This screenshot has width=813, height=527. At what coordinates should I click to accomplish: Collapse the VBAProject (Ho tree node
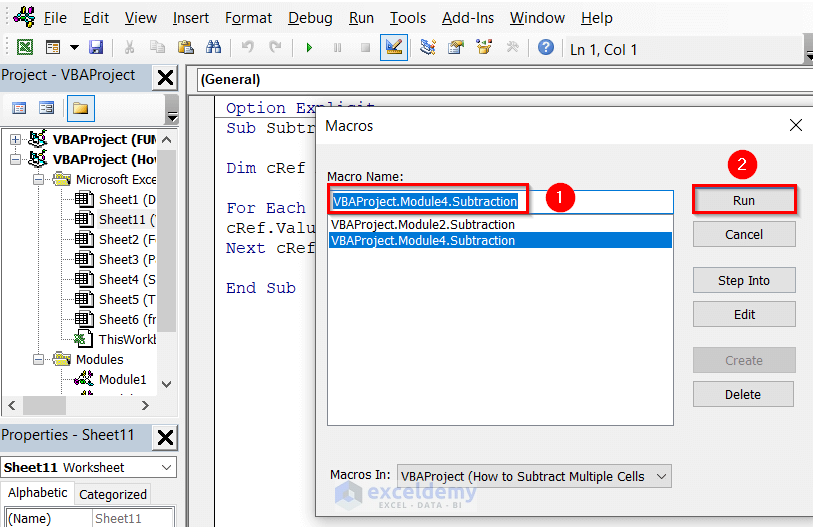coord(16,159)
